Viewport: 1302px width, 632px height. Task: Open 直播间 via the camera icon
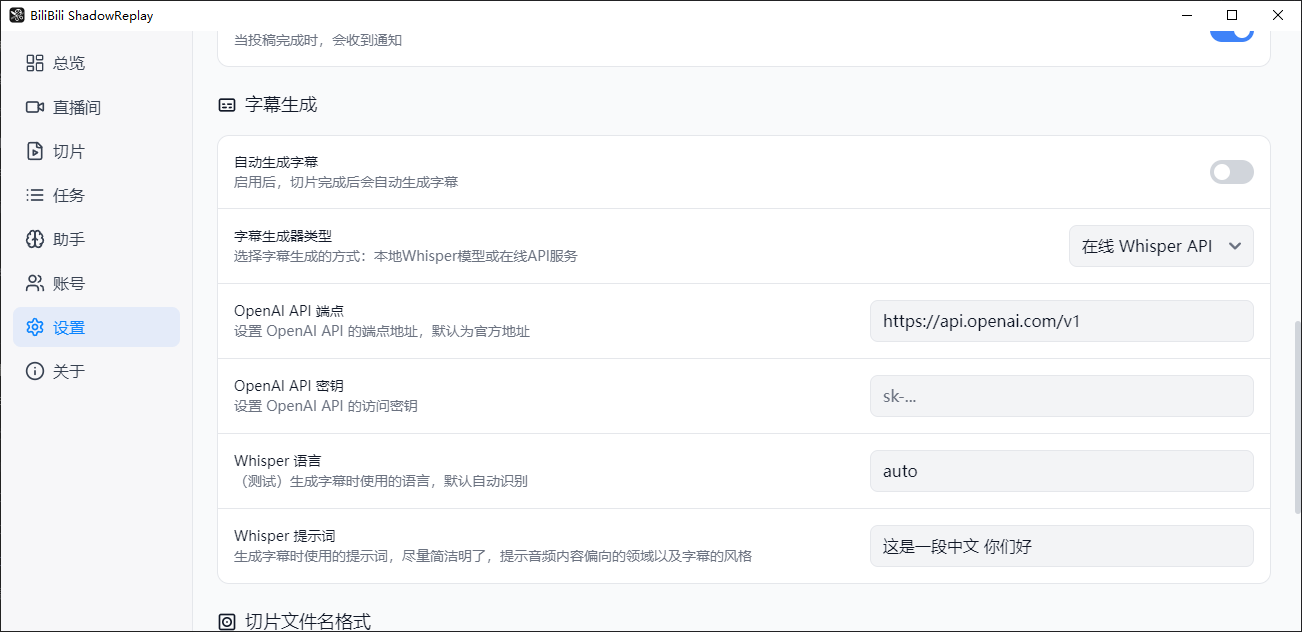tap(35, 107)
